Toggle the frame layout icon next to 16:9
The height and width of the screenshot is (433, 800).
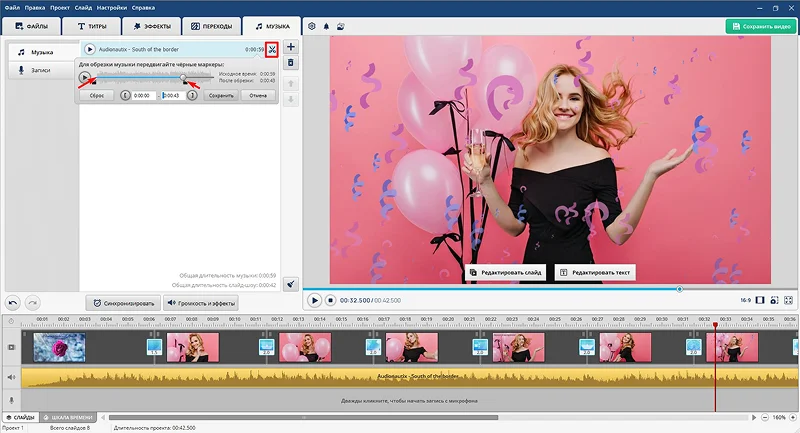(x=760, y=300)
